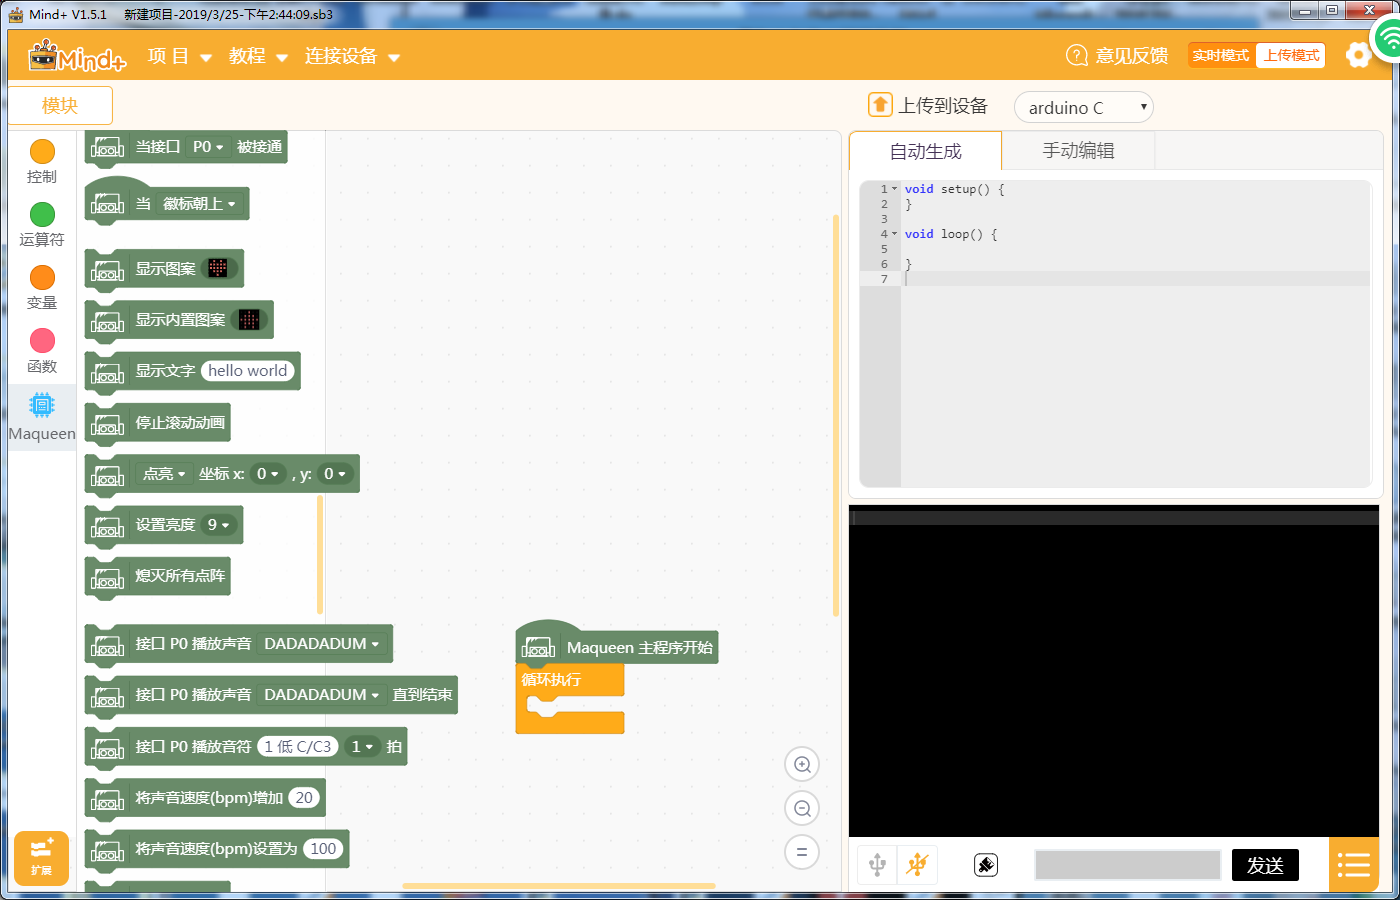Click the 发送 send button

click(x=1265, y=865)
